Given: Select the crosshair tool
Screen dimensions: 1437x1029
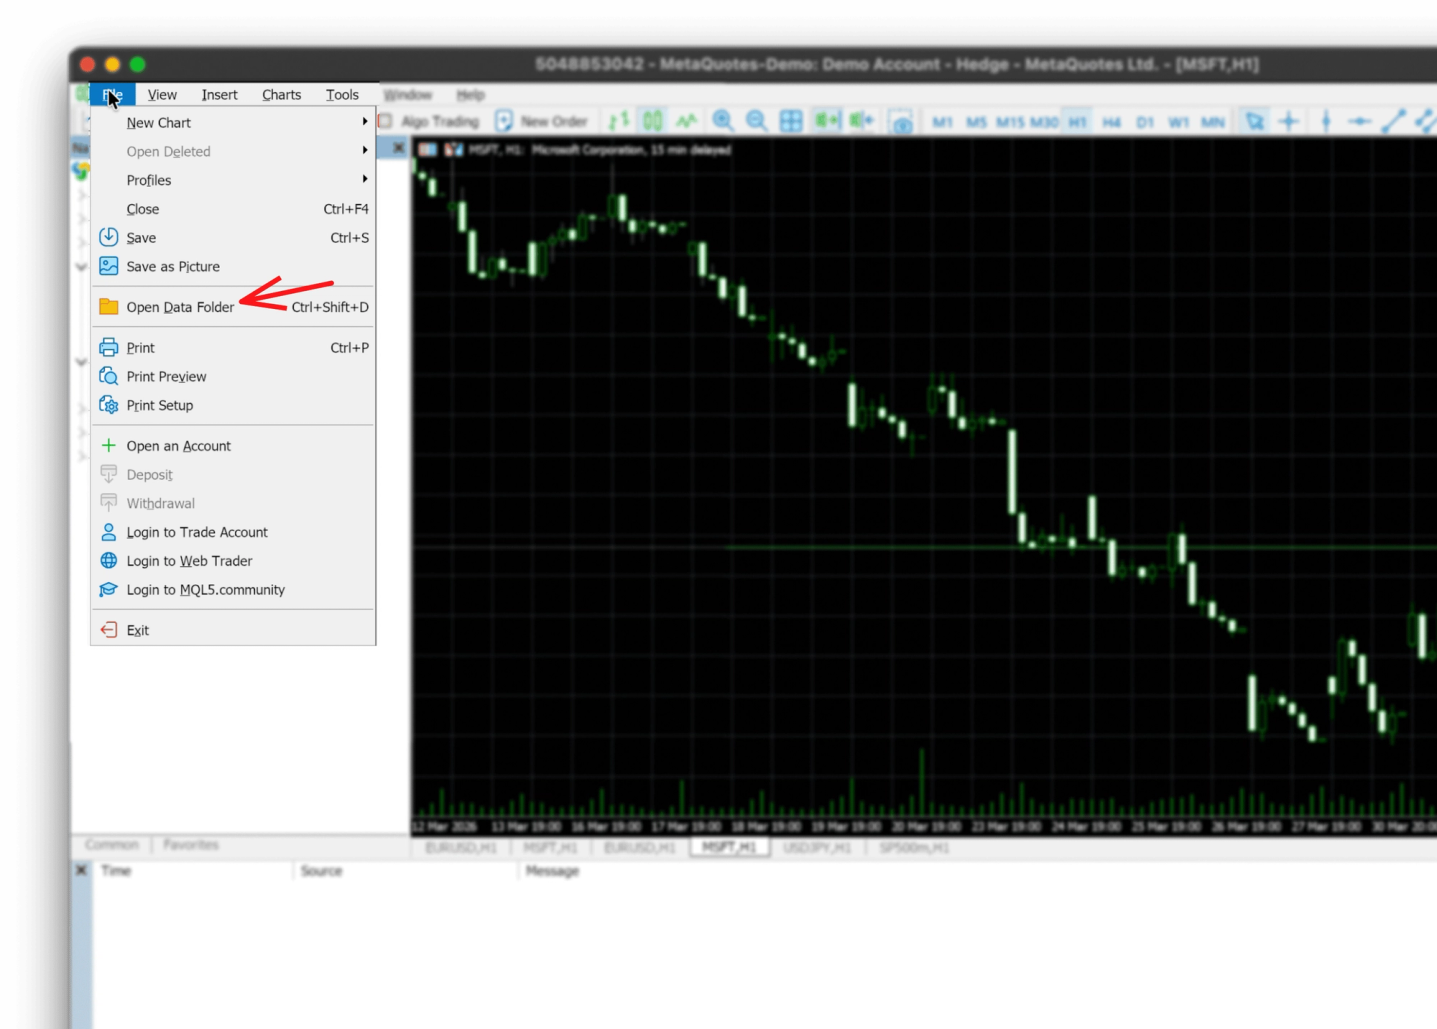Looking at the screenshot, I should pyautogui.click(x=1289, y=121).
